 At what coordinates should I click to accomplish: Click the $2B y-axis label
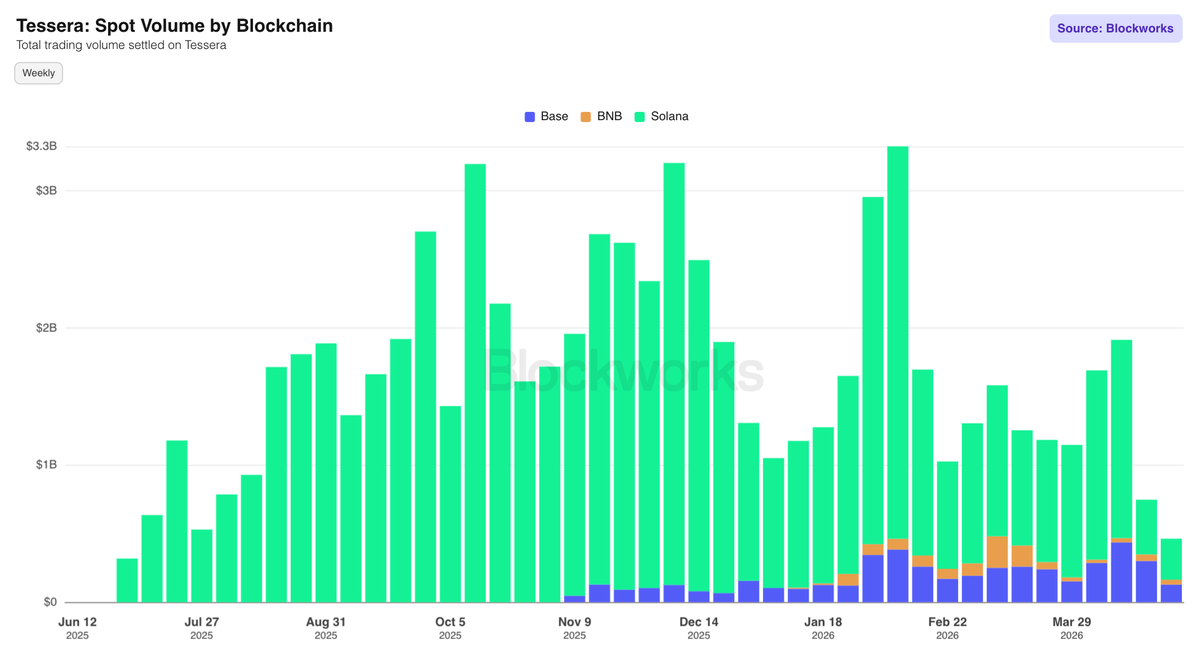click(x=47, y=328)
